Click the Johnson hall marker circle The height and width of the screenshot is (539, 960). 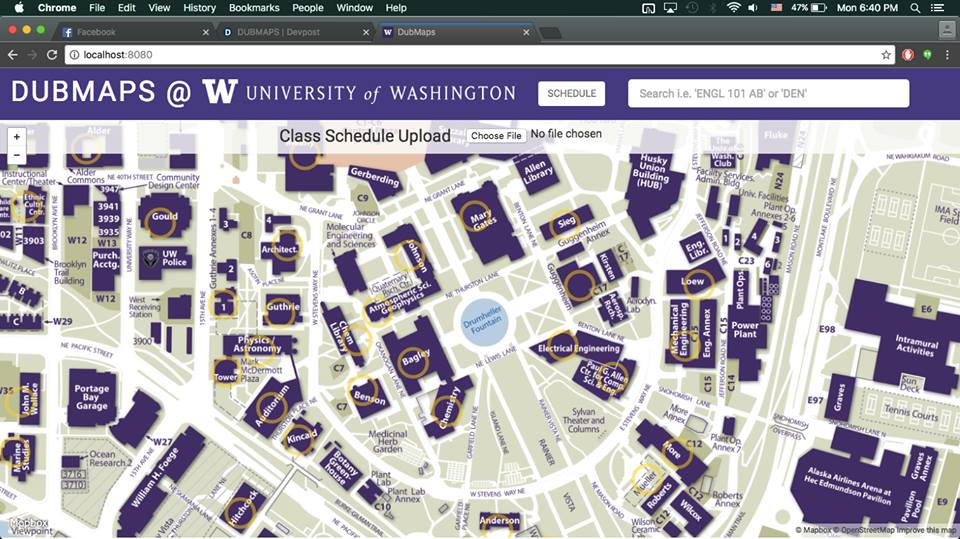click(409, 256)
